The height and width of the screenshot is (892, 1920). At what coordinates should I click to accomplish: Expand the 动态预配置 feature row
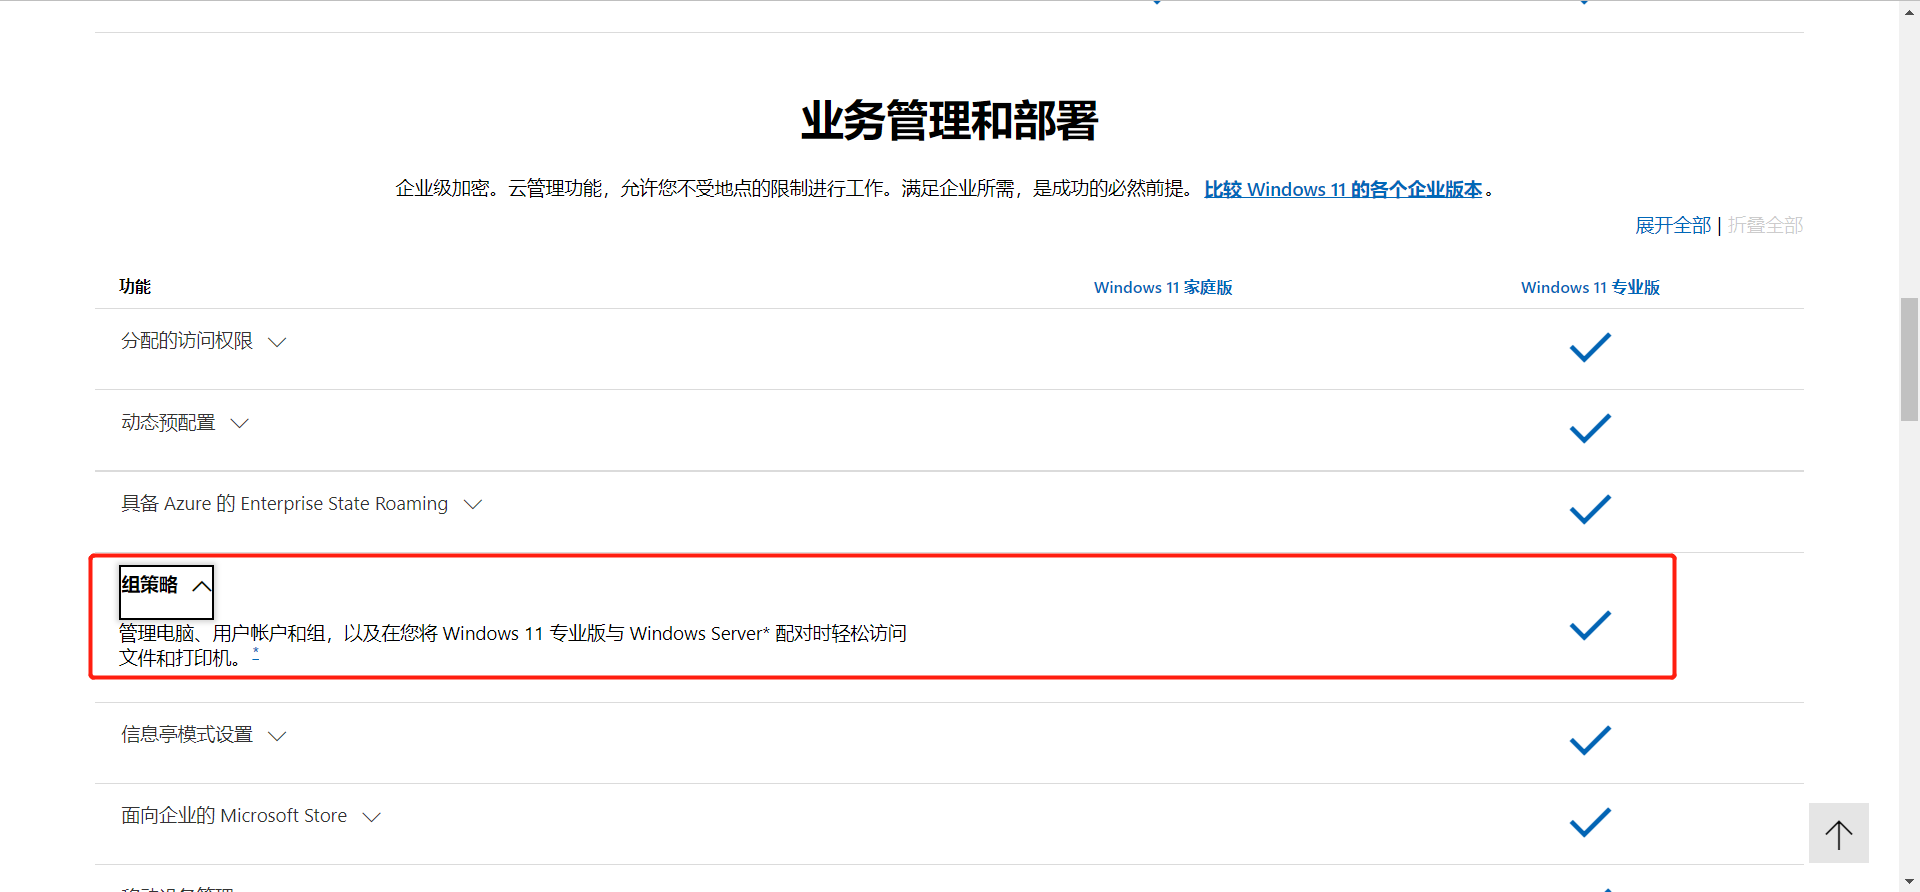tap(185, 423)
